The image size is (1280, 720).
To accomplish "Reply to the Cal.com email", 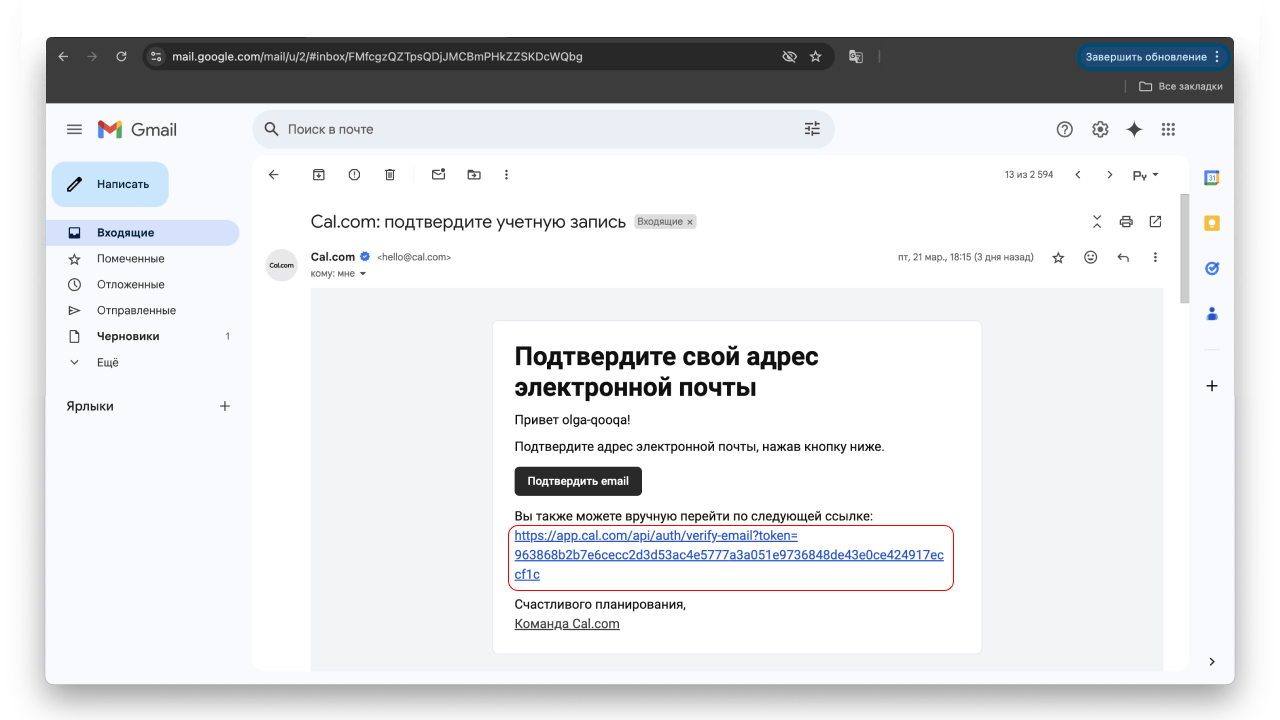I will tap(1123, 257).
